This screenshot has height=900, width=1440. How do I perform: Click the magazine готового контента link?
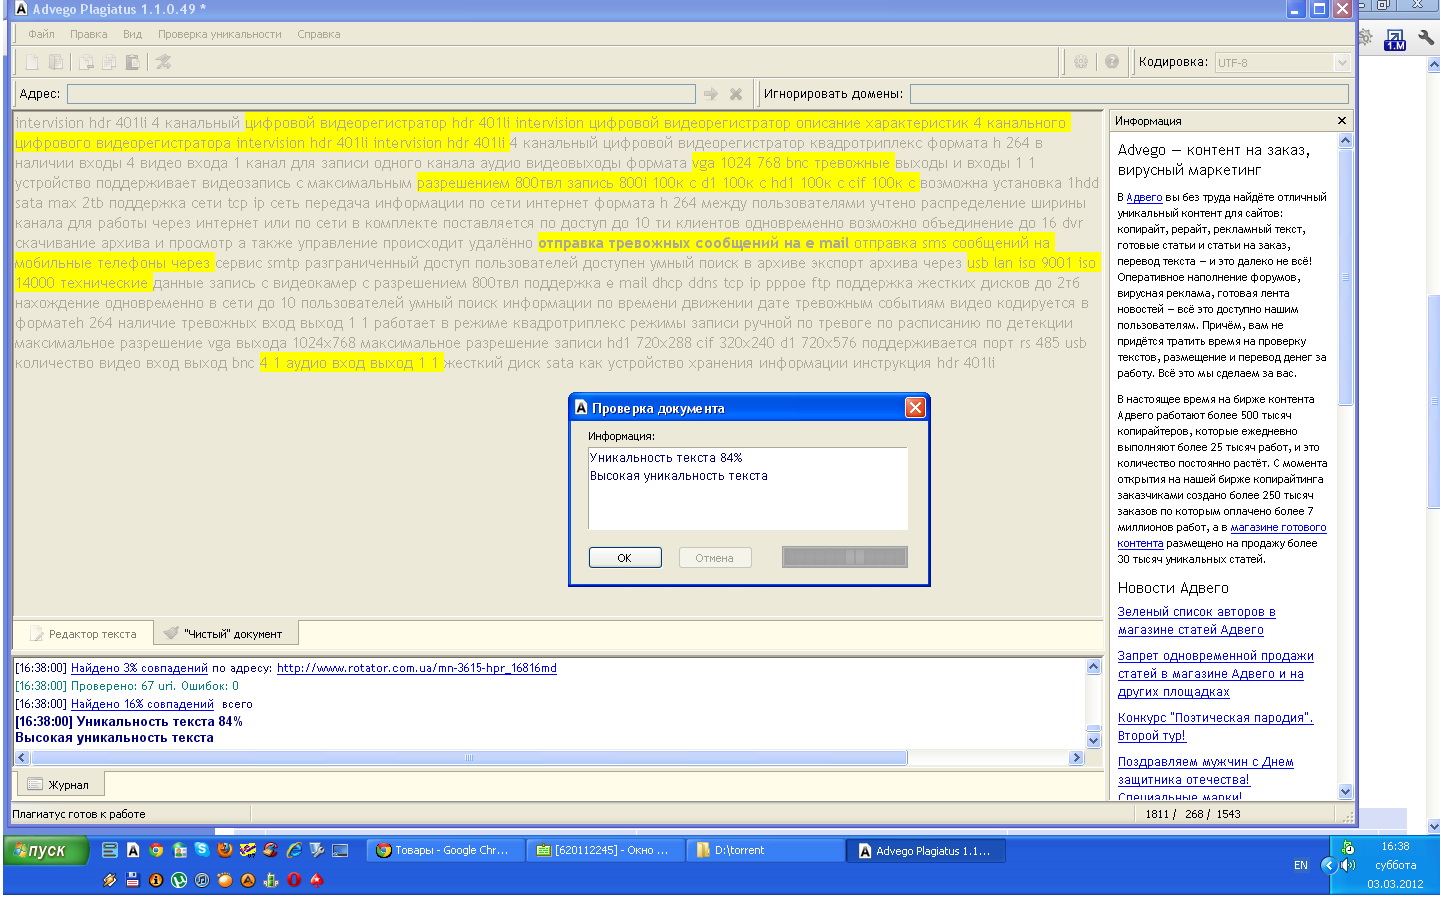[x=1222, y=535]
